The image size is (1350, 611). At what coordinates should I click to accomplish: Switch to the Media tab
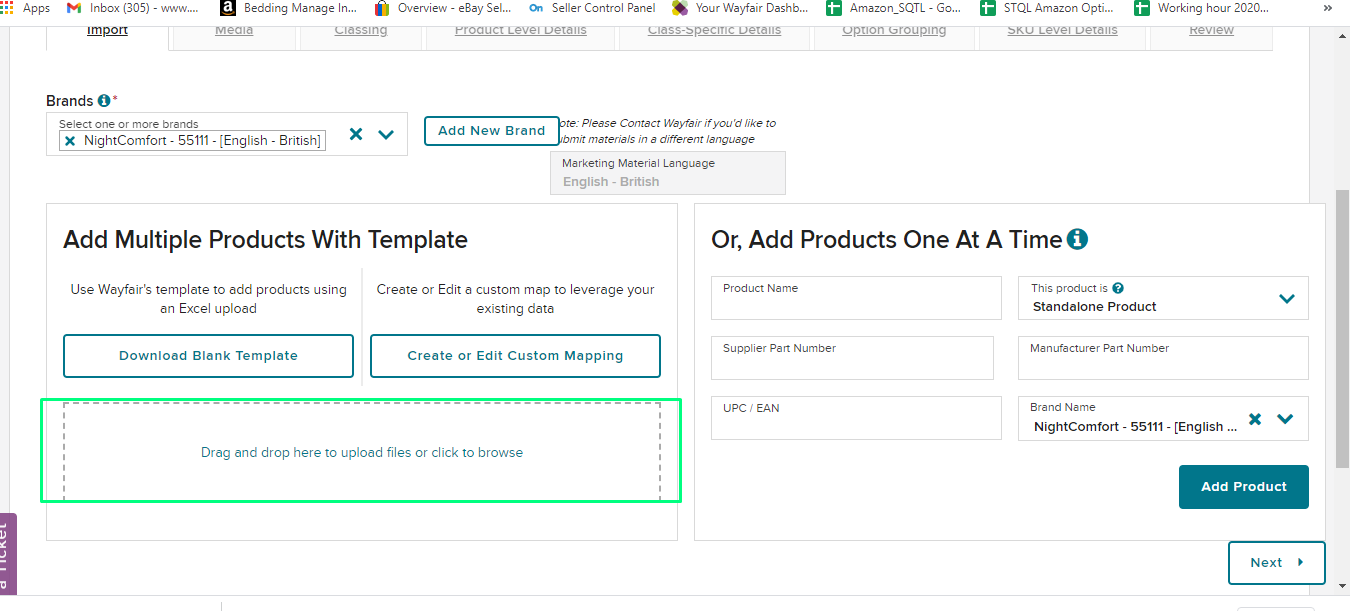click(234, 30)
